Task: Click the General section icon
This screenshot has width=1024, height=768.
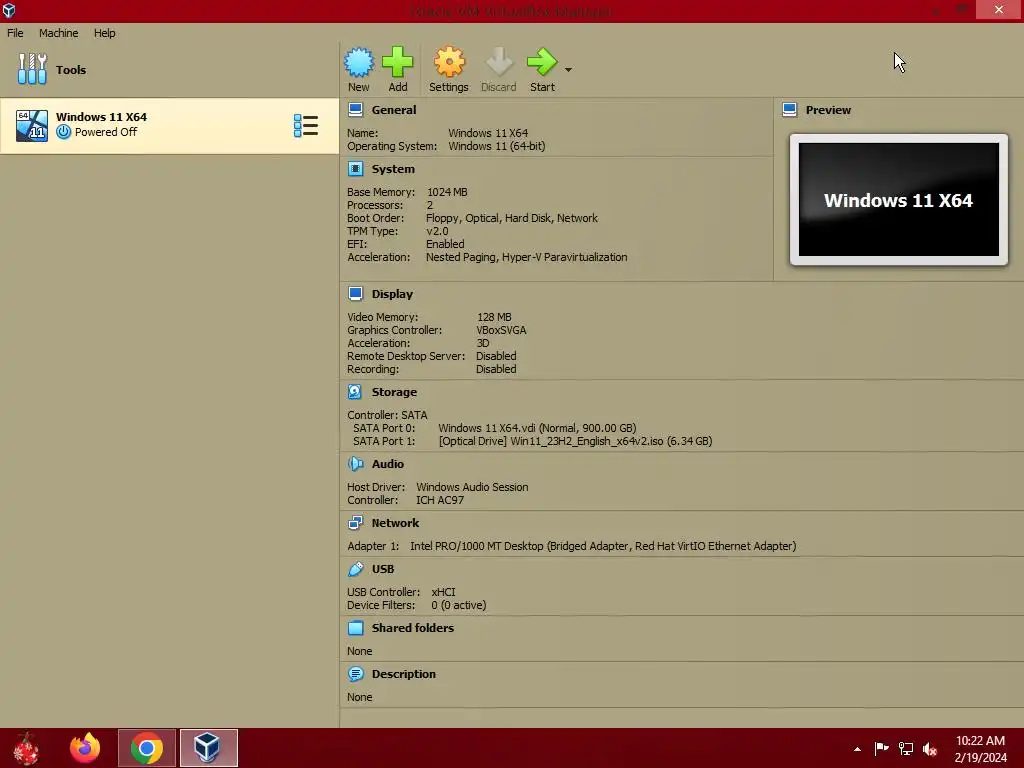Action: click(355, 110)
